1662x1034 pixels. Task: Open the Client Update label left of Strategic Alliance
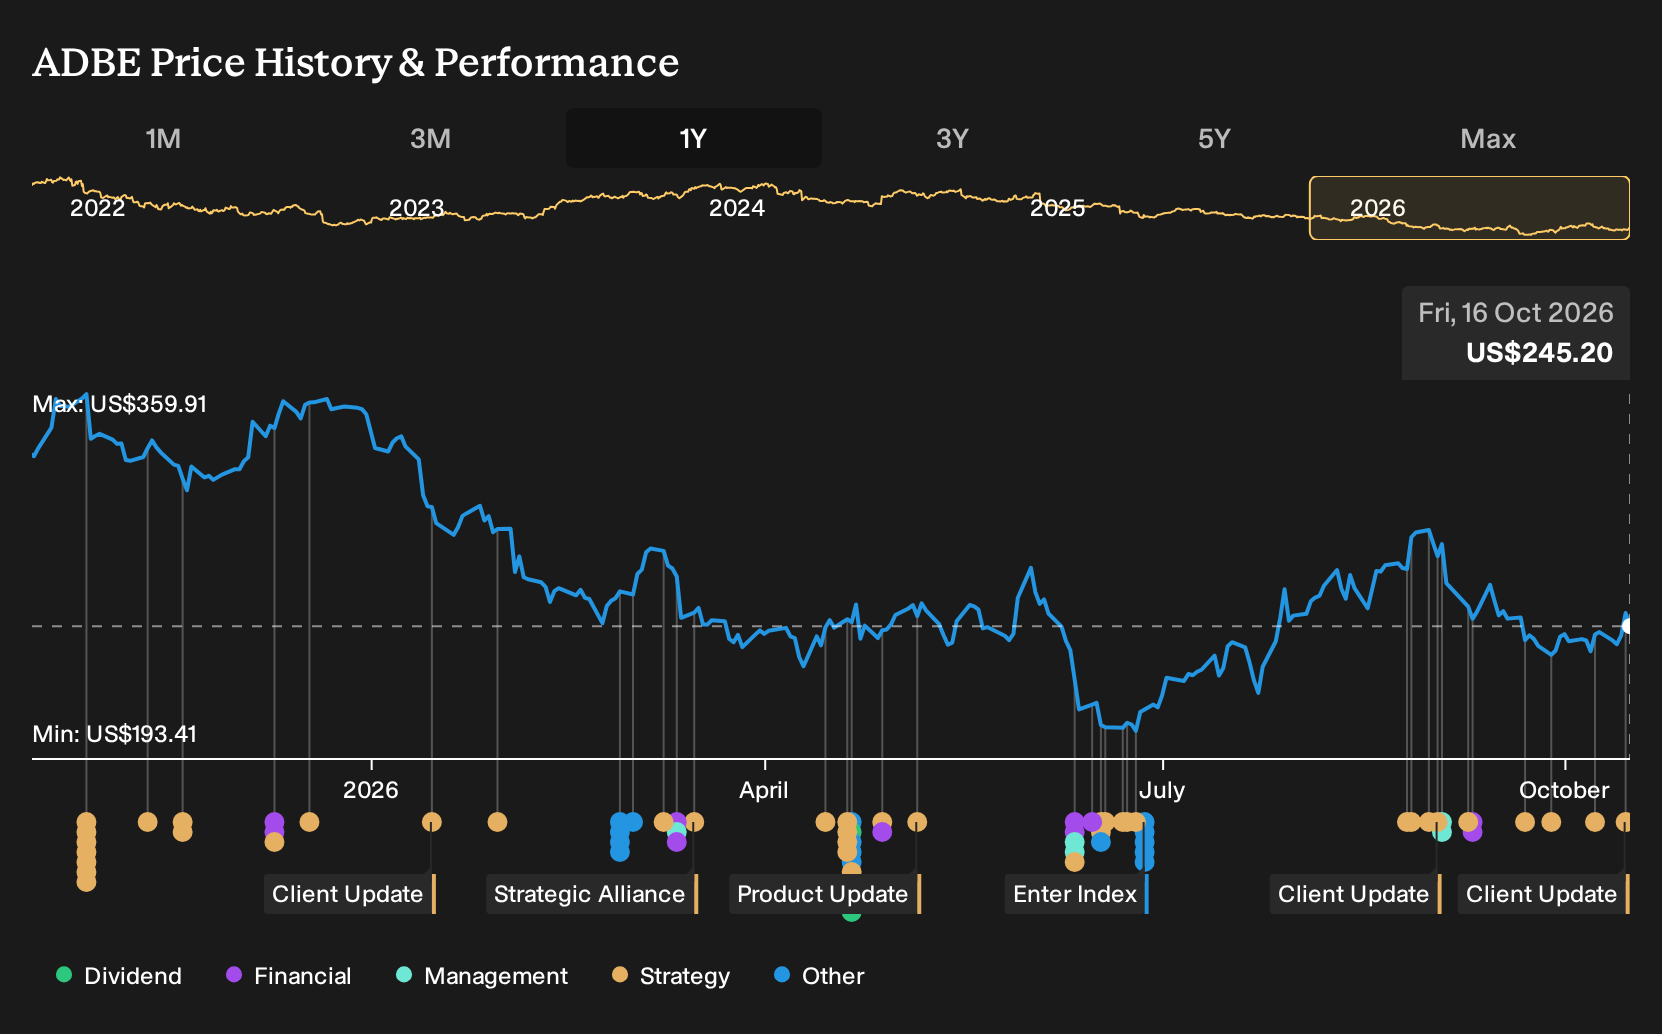click(x=349, y=894)
